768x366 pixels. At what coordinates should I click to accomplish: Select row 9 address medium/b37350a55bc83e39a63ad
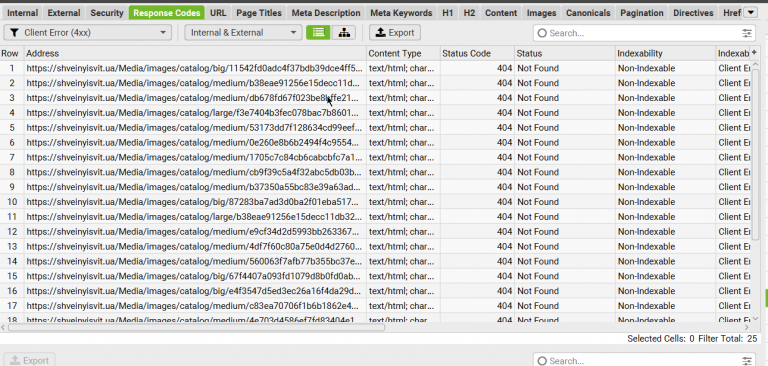click(195, 187)
